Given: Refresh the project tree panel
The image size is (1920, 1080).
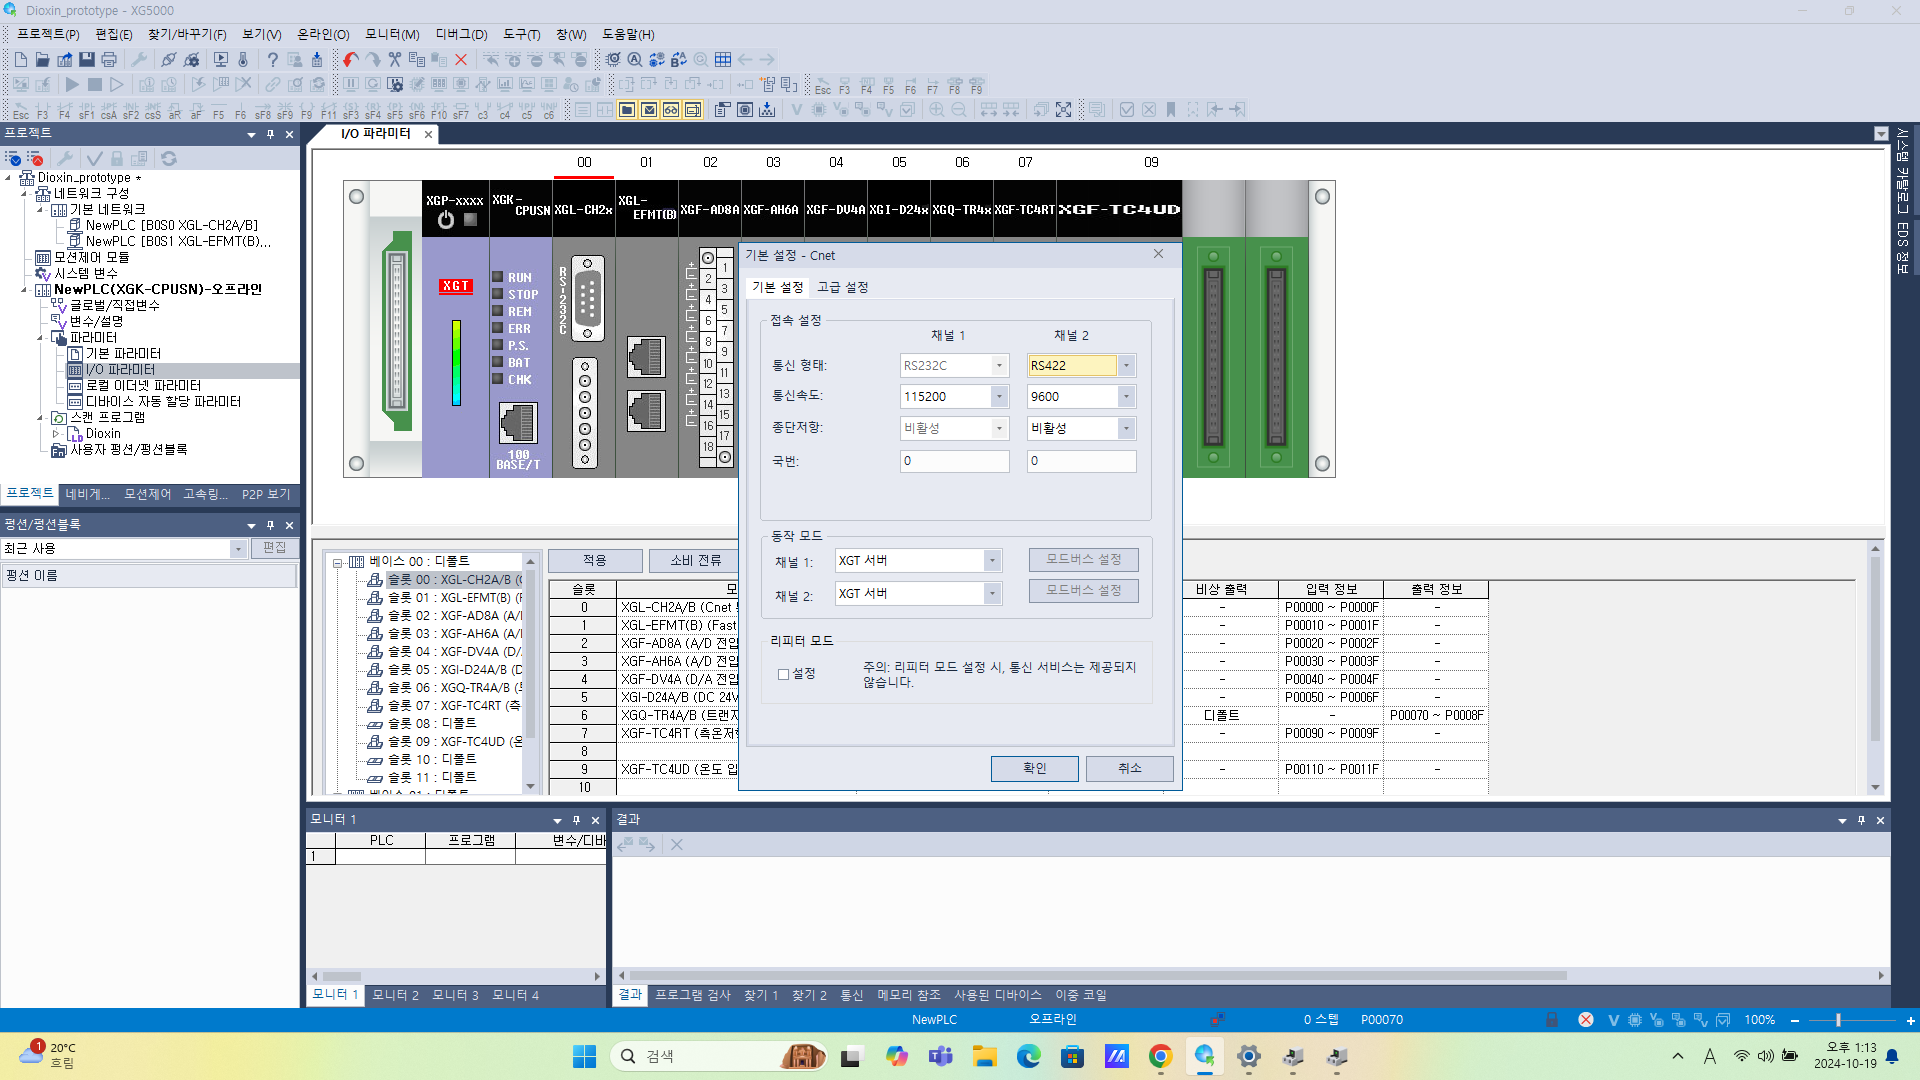Looking at the screenshot, I should click(168, 158).
